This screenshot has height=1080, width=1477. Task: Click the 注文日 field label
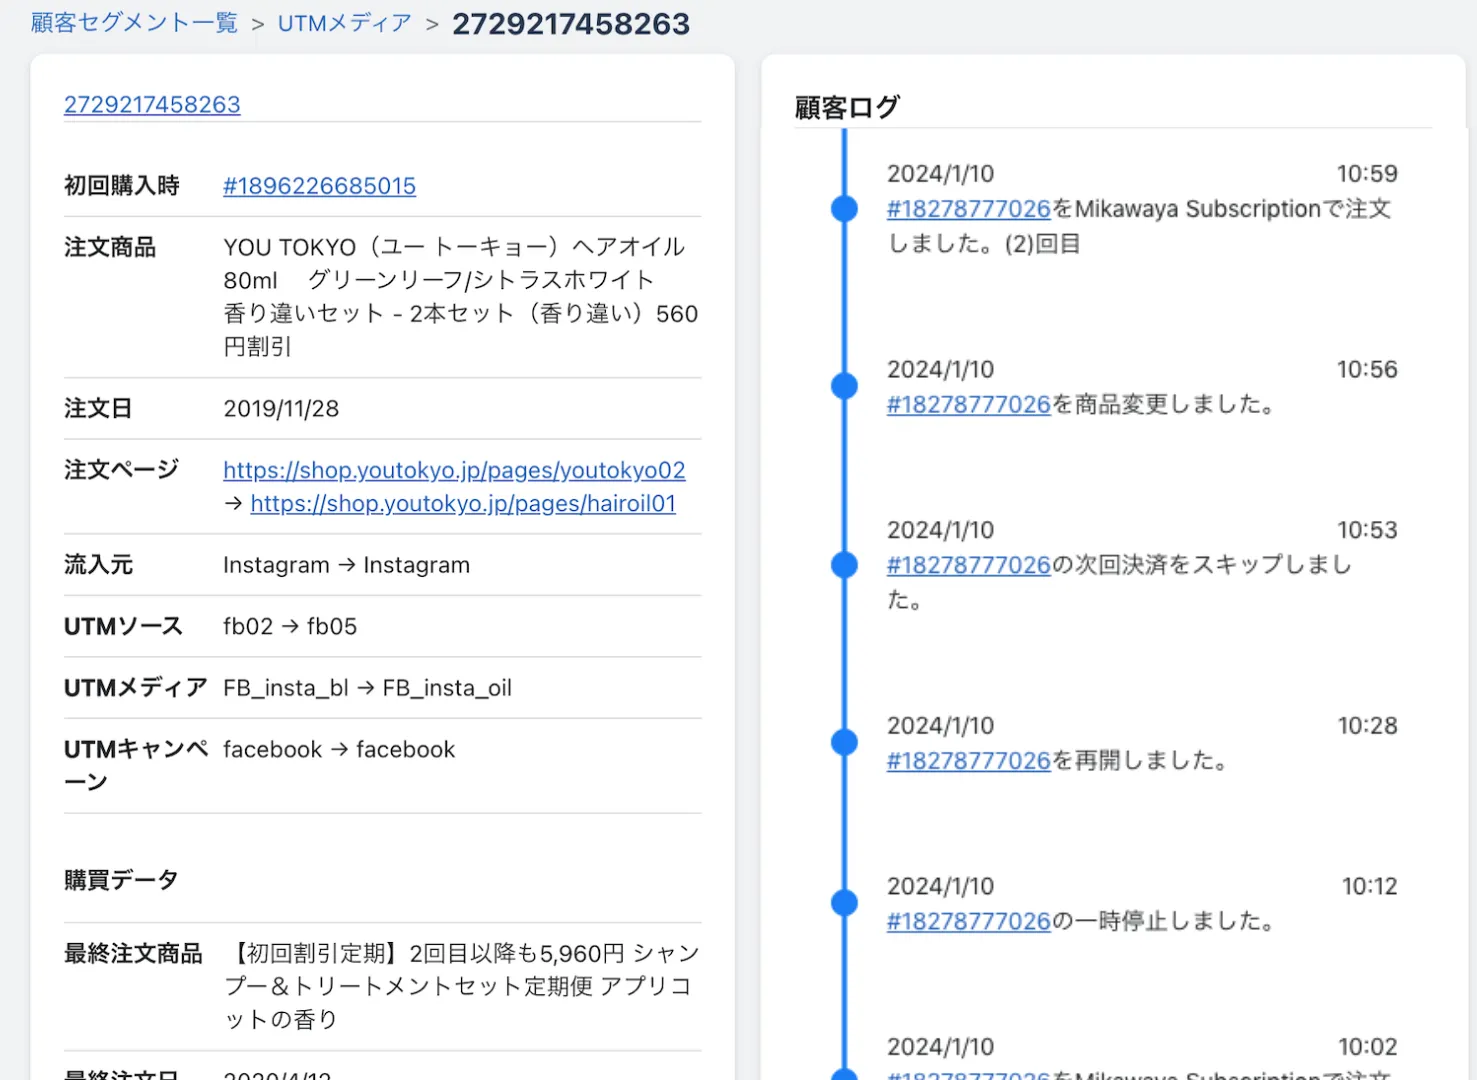point(98,408)
